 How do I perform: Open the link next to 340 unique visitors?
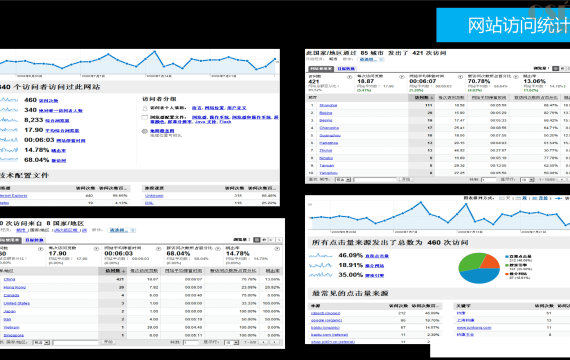[x=61, y=111]
